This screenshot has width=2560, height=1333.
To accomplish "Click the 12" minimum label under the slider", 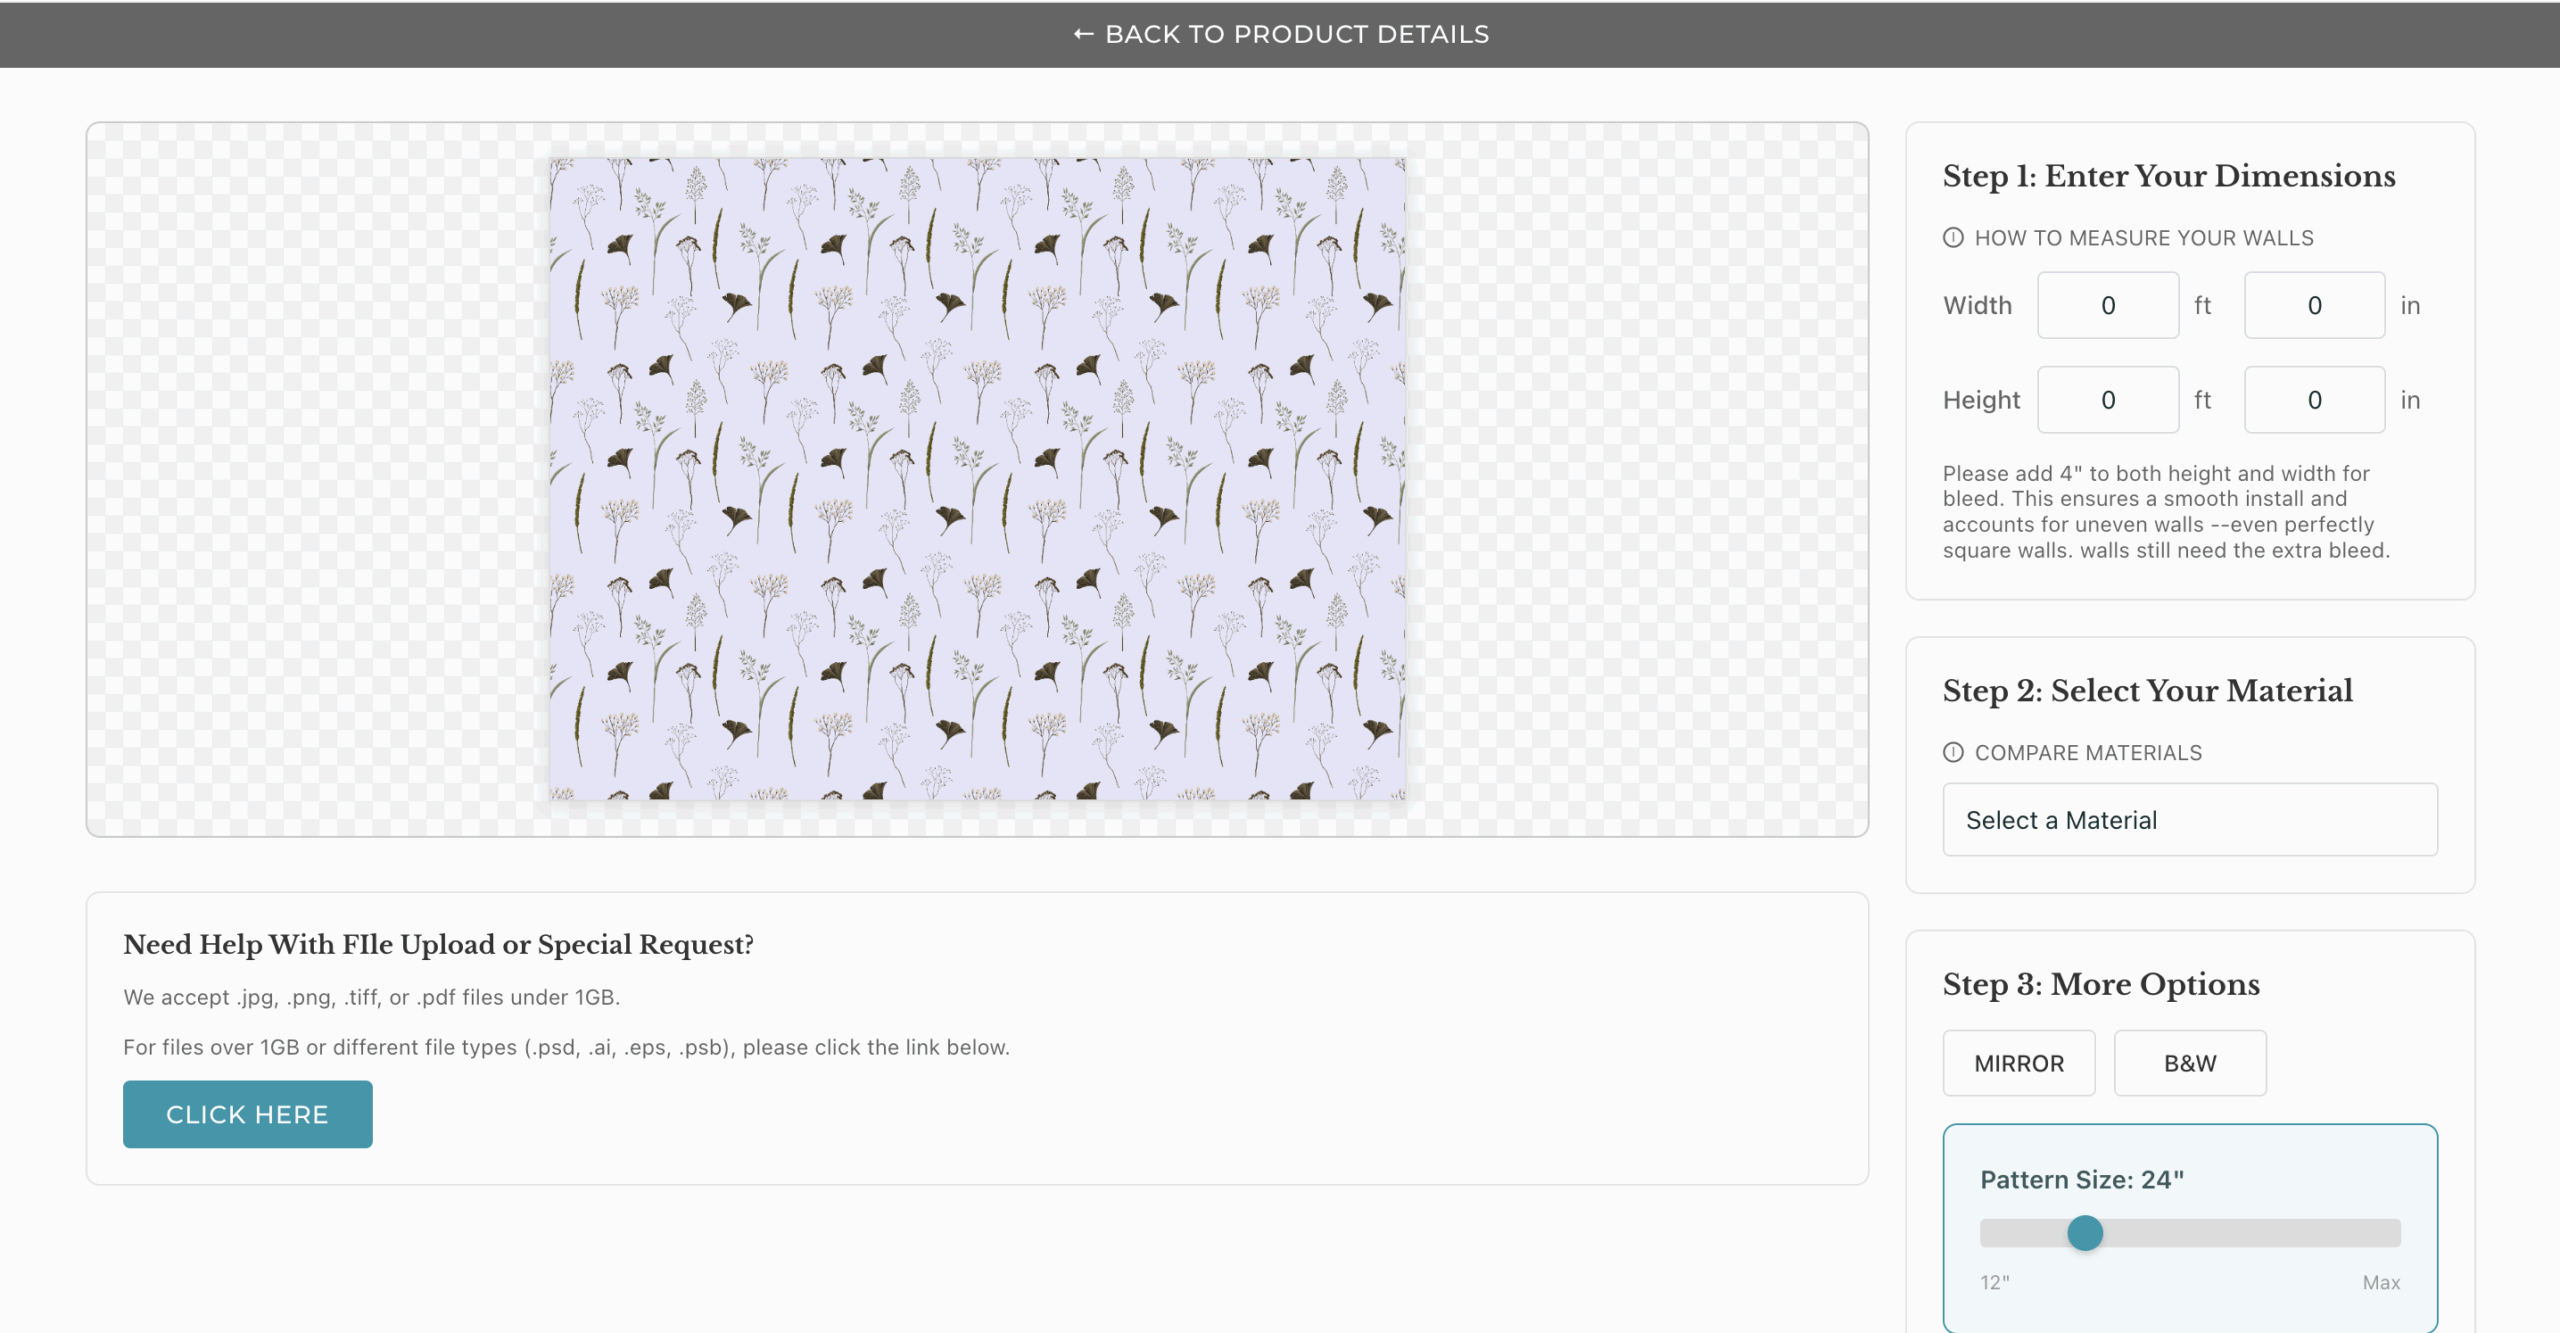I will click(1993, 1282).
